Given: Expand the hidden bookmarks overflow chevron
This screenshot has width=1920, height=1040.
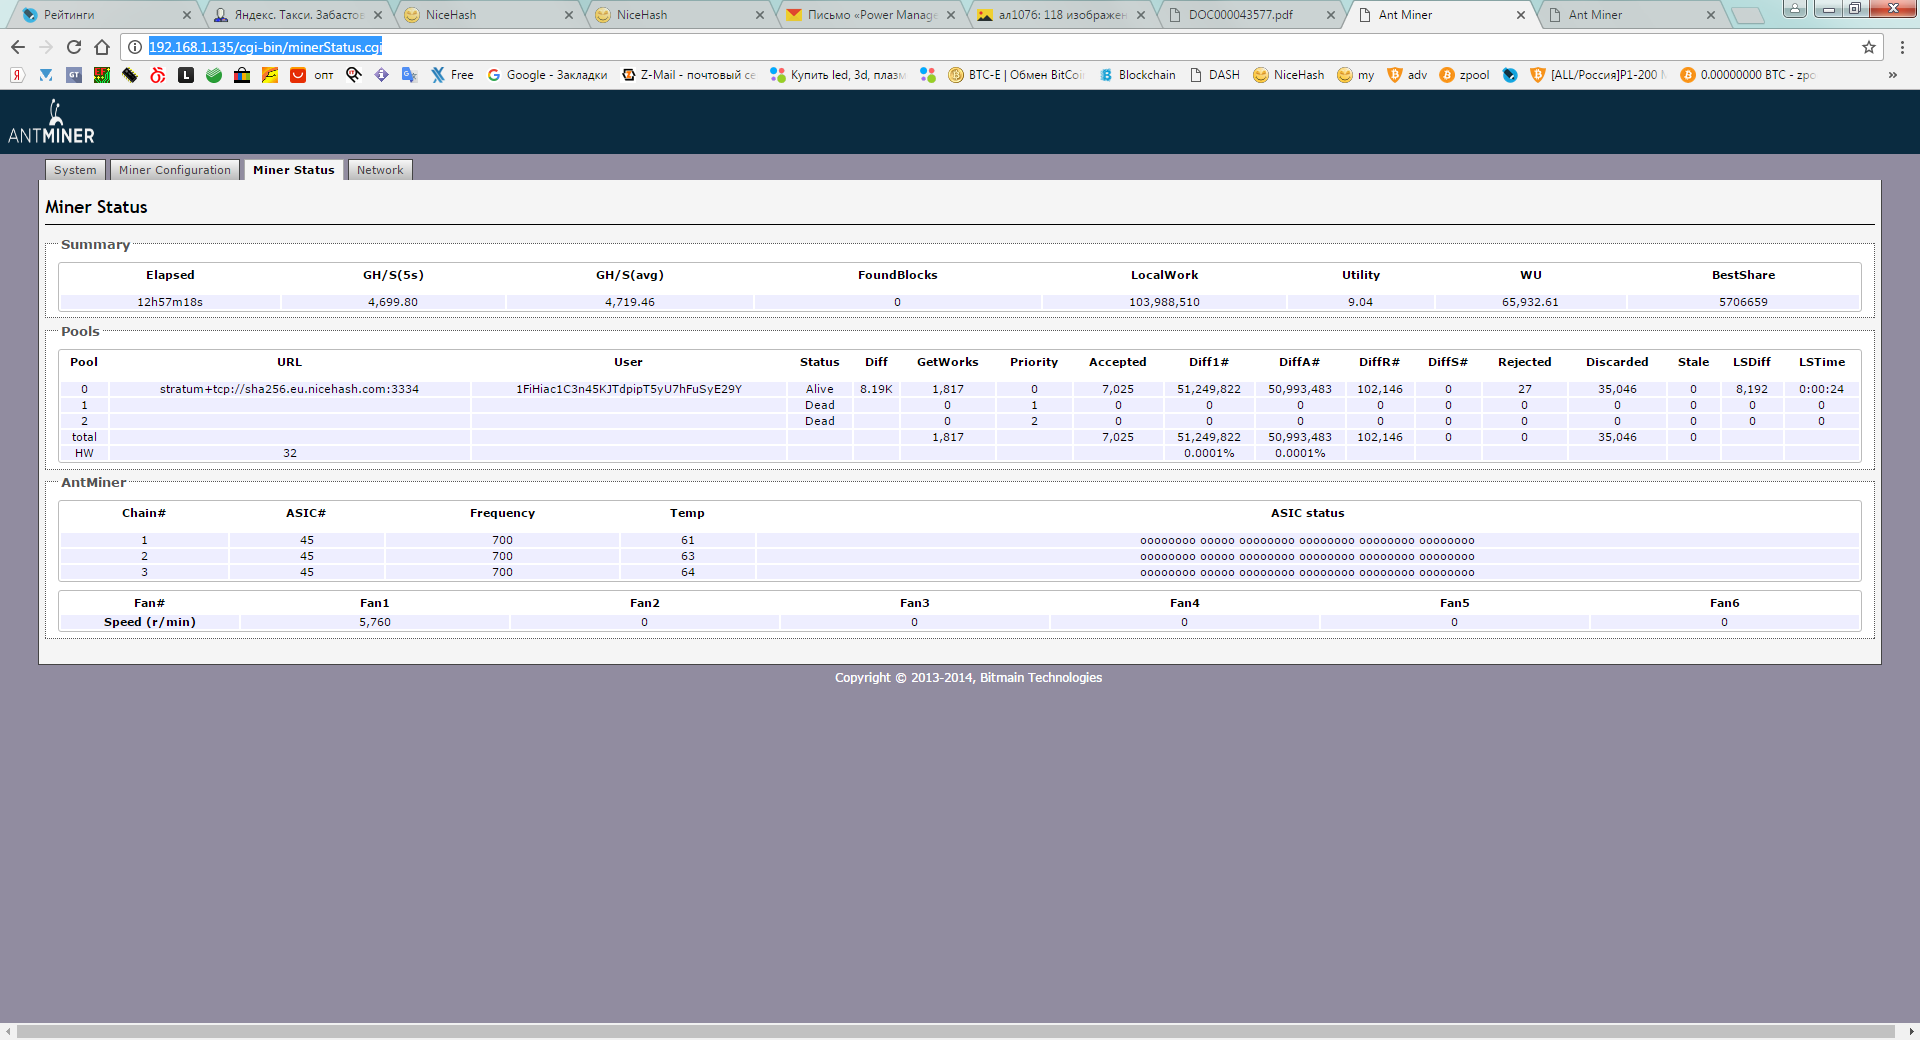Looking at the screenshot, I should 1892,75.
